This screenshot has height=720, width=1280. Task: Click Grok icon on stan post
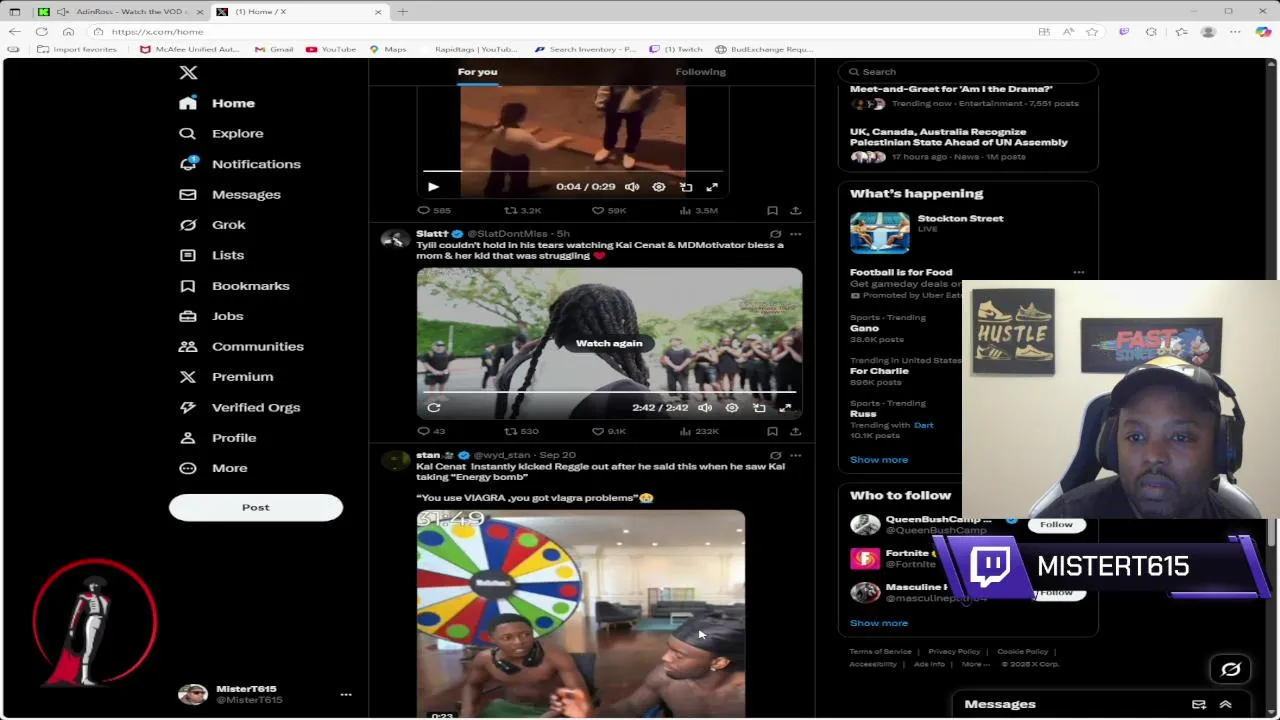coord(775,455)
